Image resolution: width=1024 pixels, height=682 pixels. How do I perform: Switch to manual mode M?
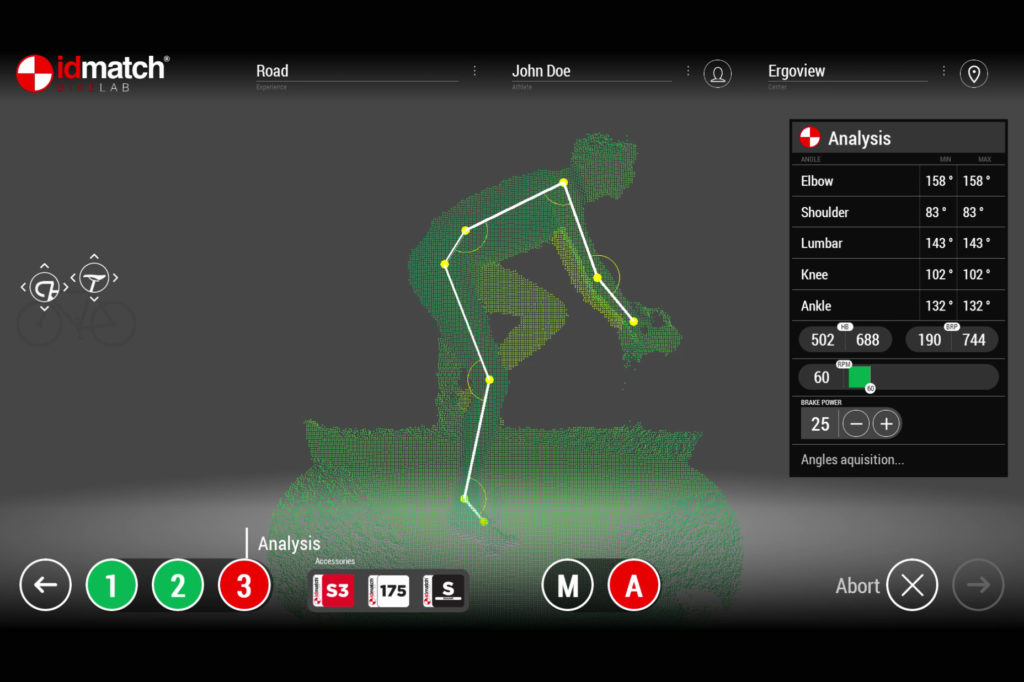pos(568,585)
